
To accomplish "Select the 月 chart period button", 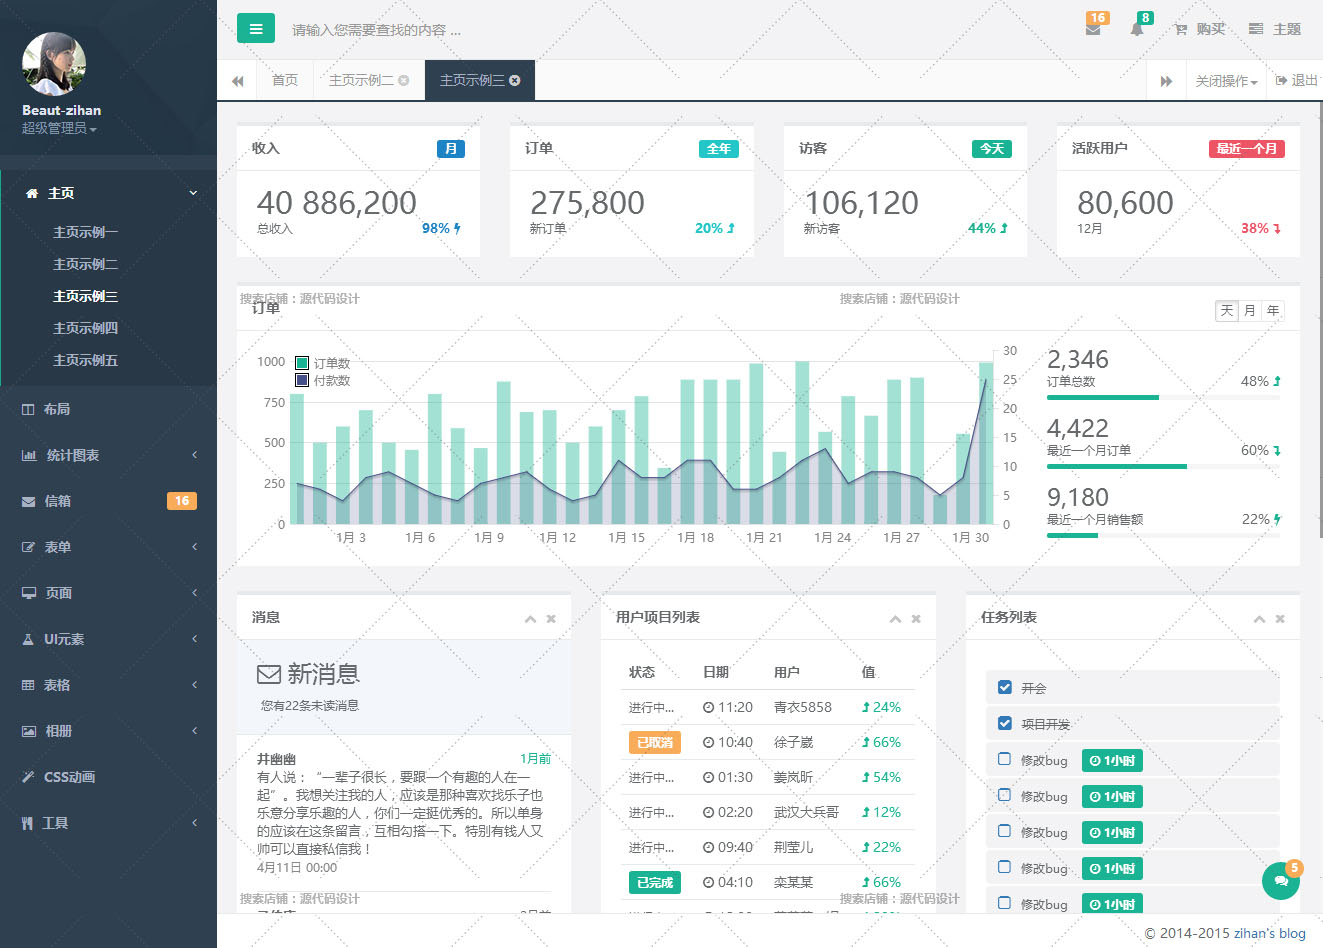I will 1249,311.
